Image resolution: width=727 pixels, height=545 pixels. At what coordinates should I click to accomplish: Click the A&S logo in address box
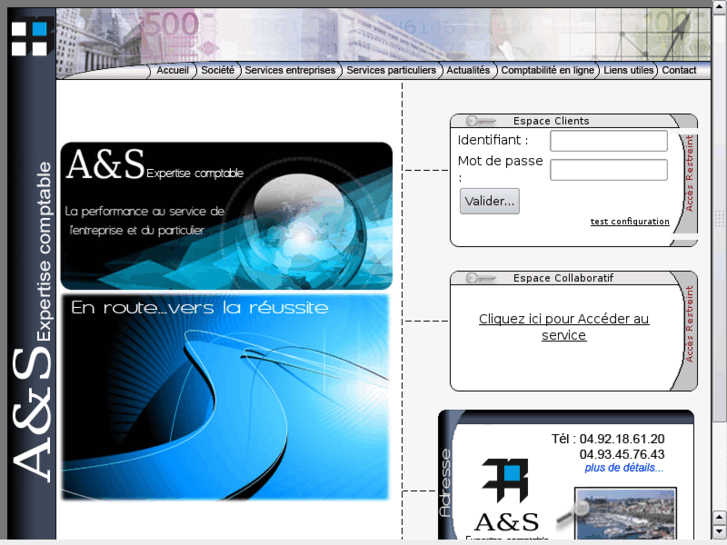point(506,499)
